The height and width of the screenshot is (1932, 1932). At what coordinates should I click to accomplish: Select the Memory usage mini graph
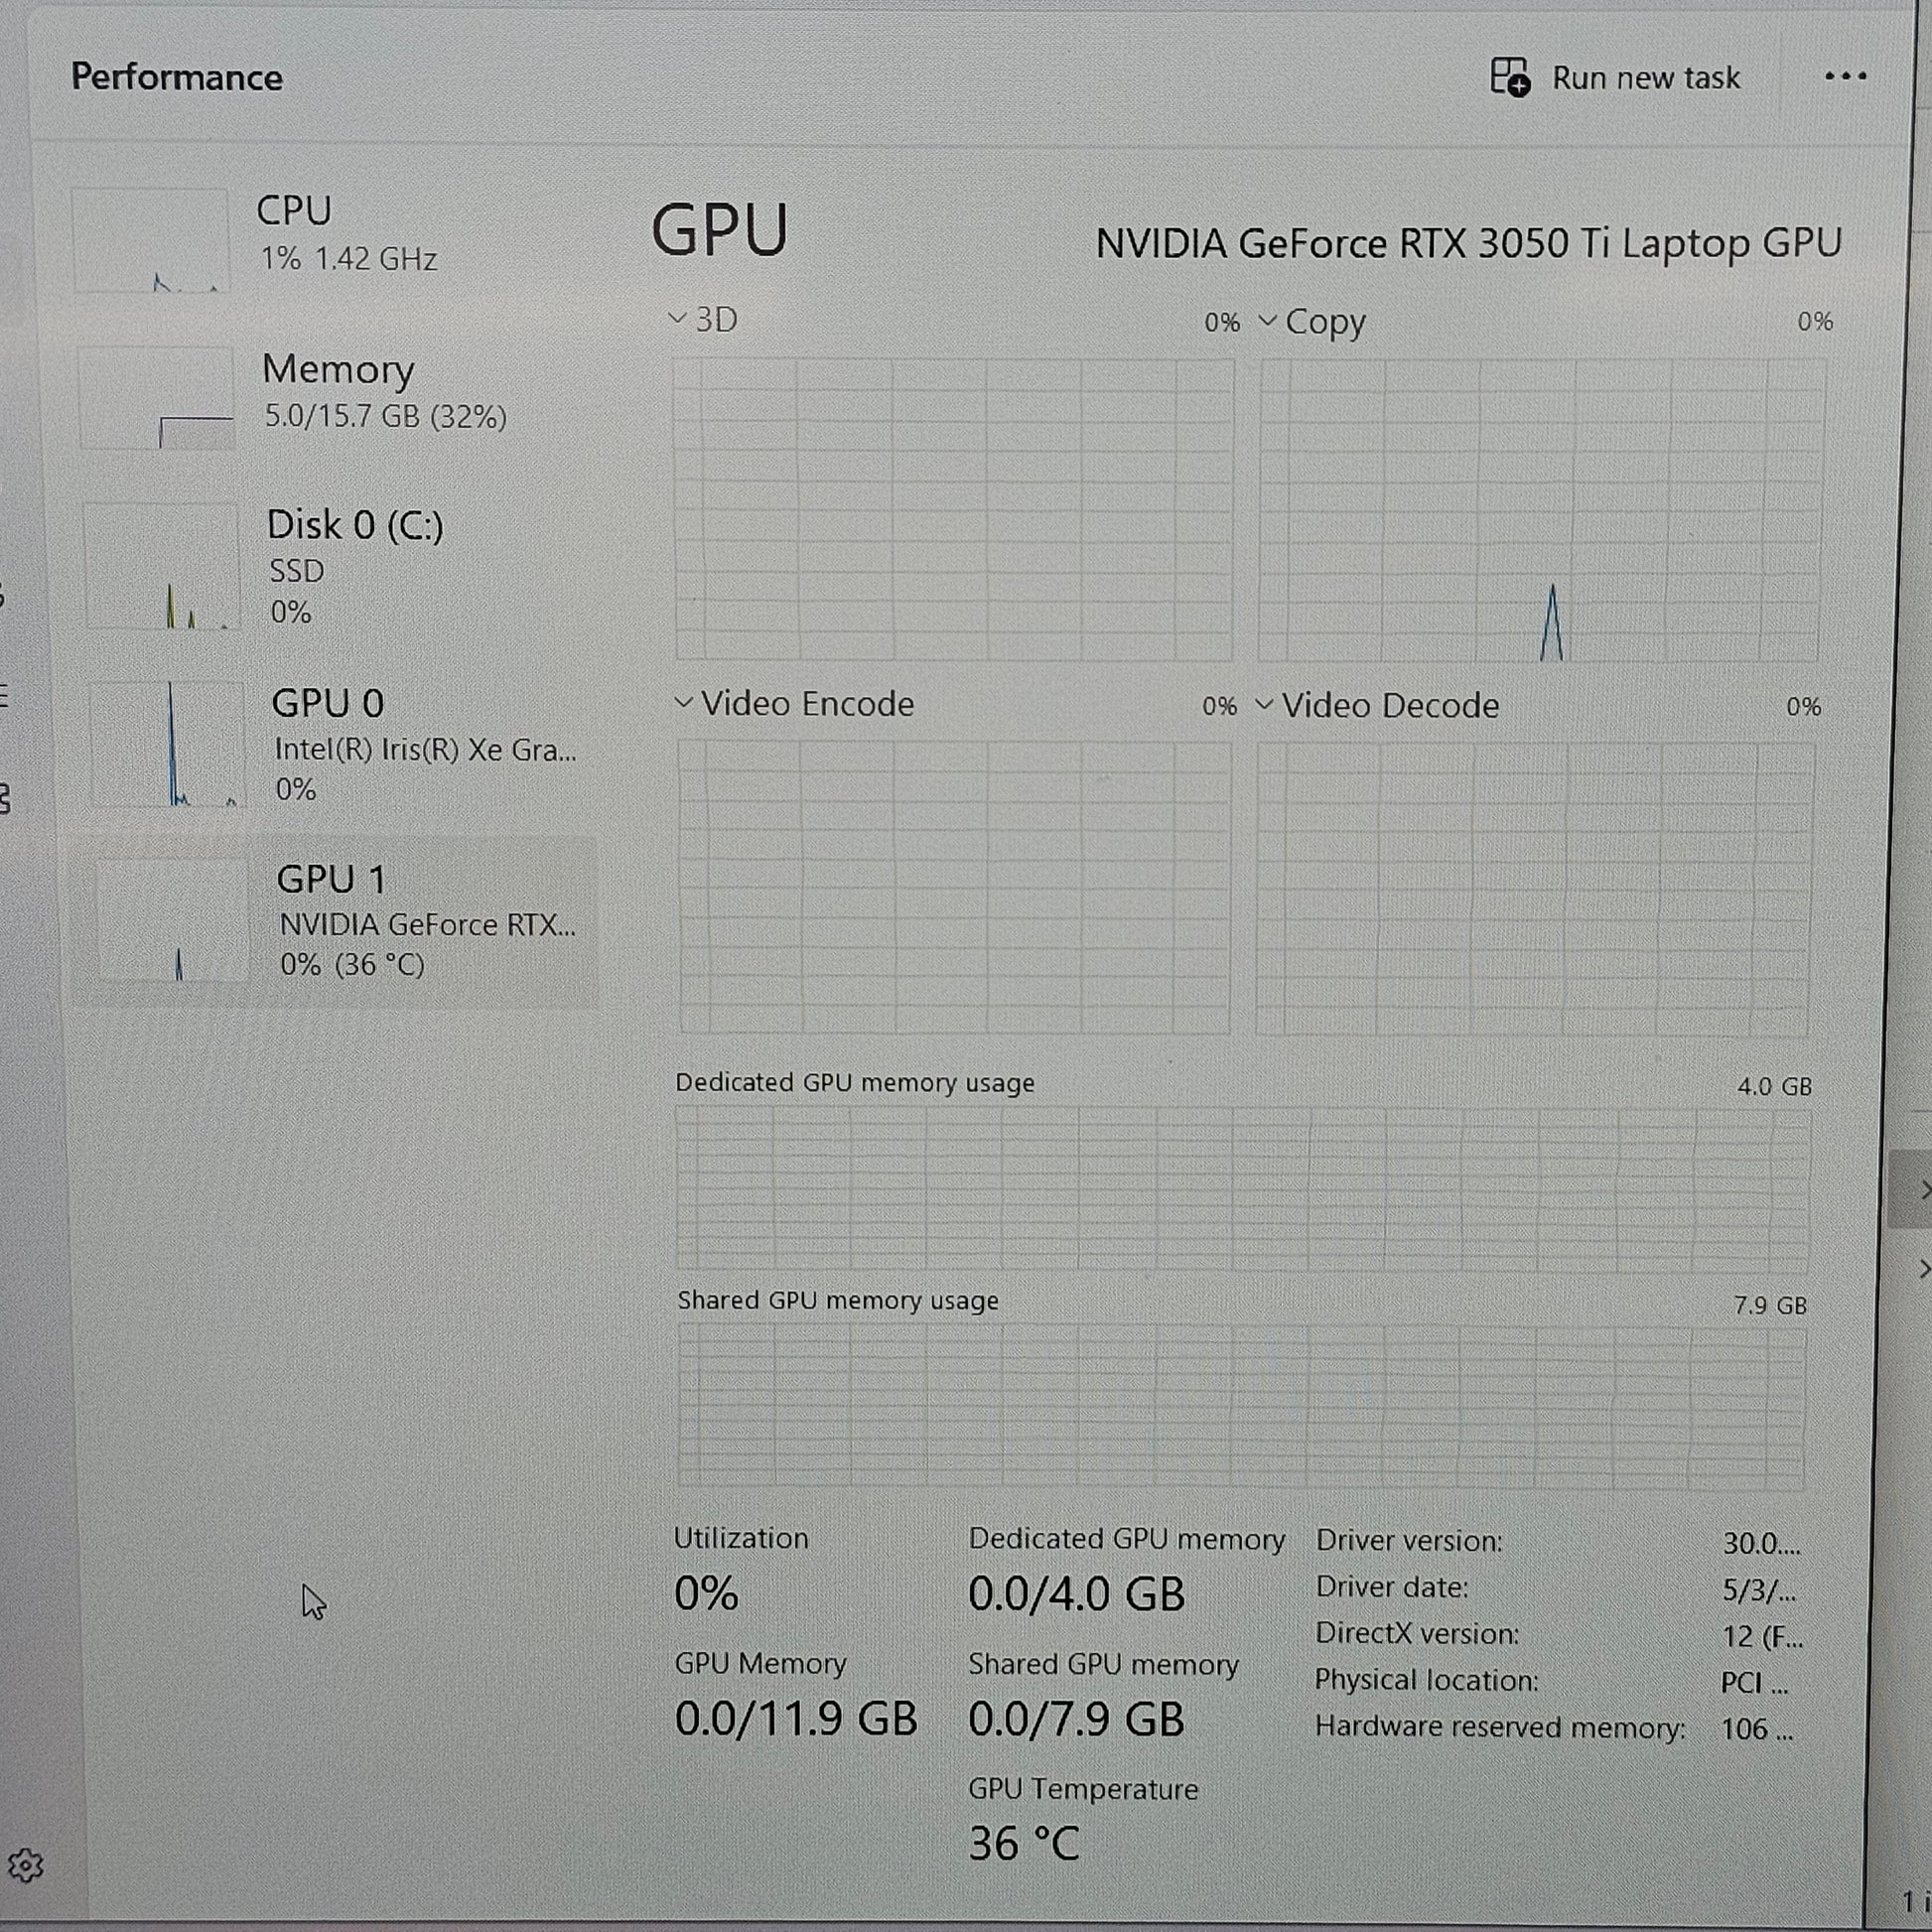(156, 398)
